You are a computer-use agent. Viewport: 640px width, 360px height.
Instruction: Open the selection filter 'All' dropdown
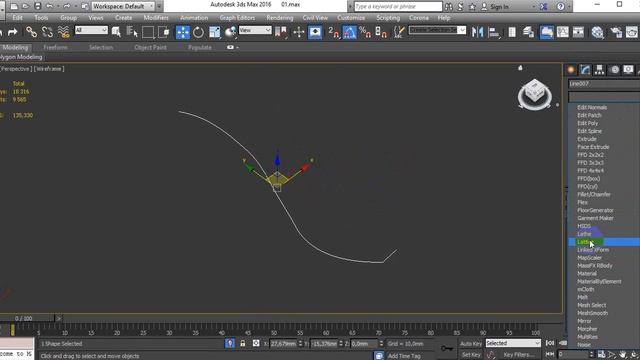(x=91, y=30)
